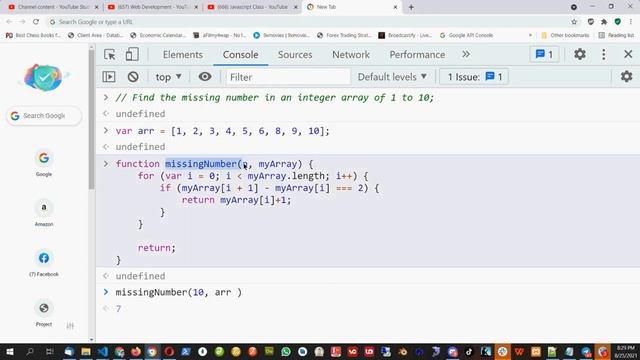Open Google API Console bookmark

coord(466,36)
